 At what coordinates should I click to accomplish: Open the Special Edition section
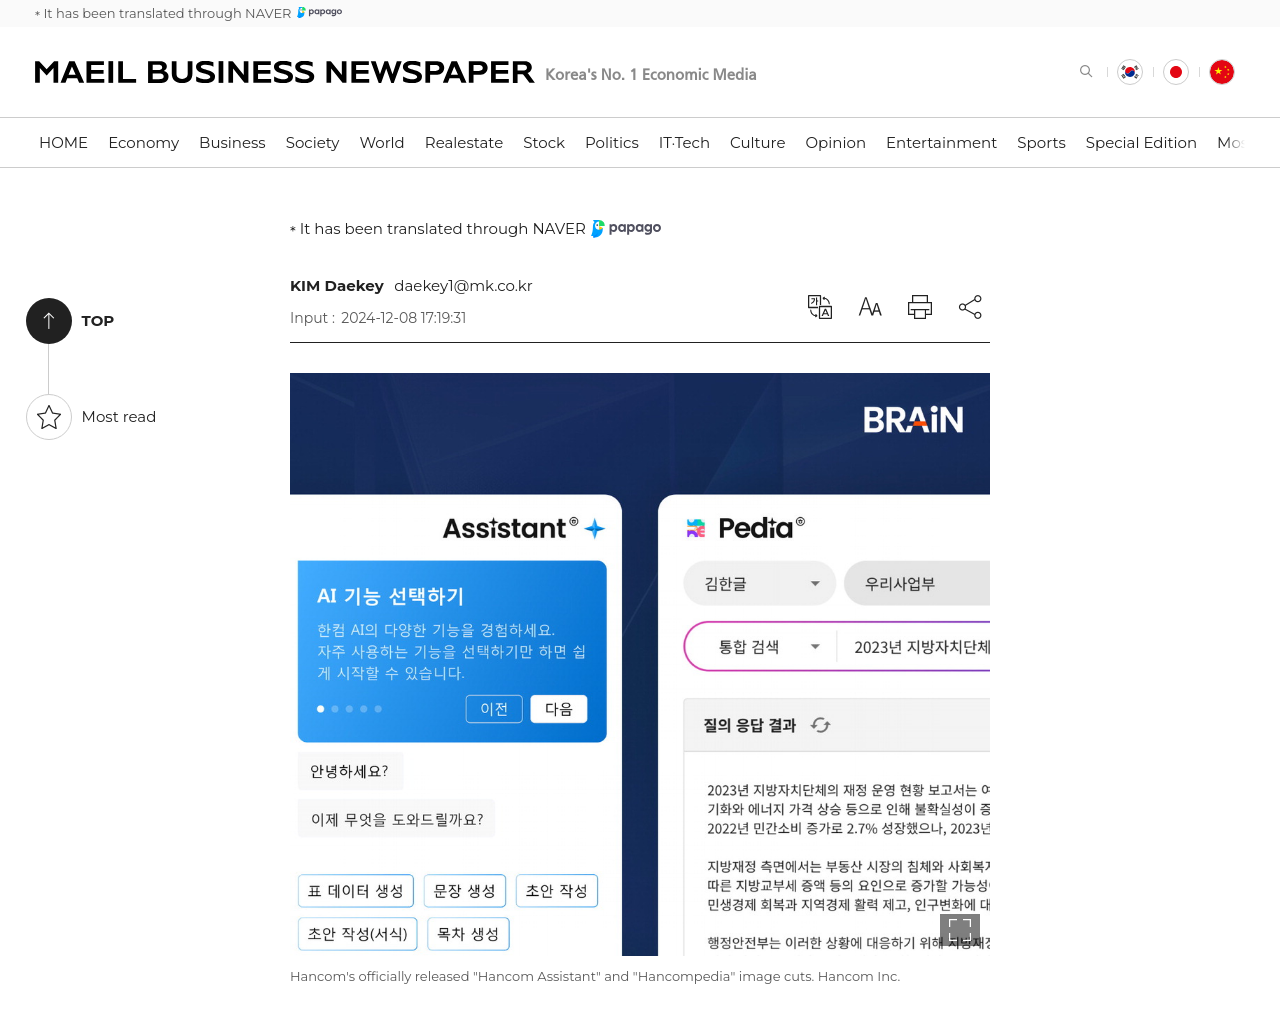click(1141, 143)
